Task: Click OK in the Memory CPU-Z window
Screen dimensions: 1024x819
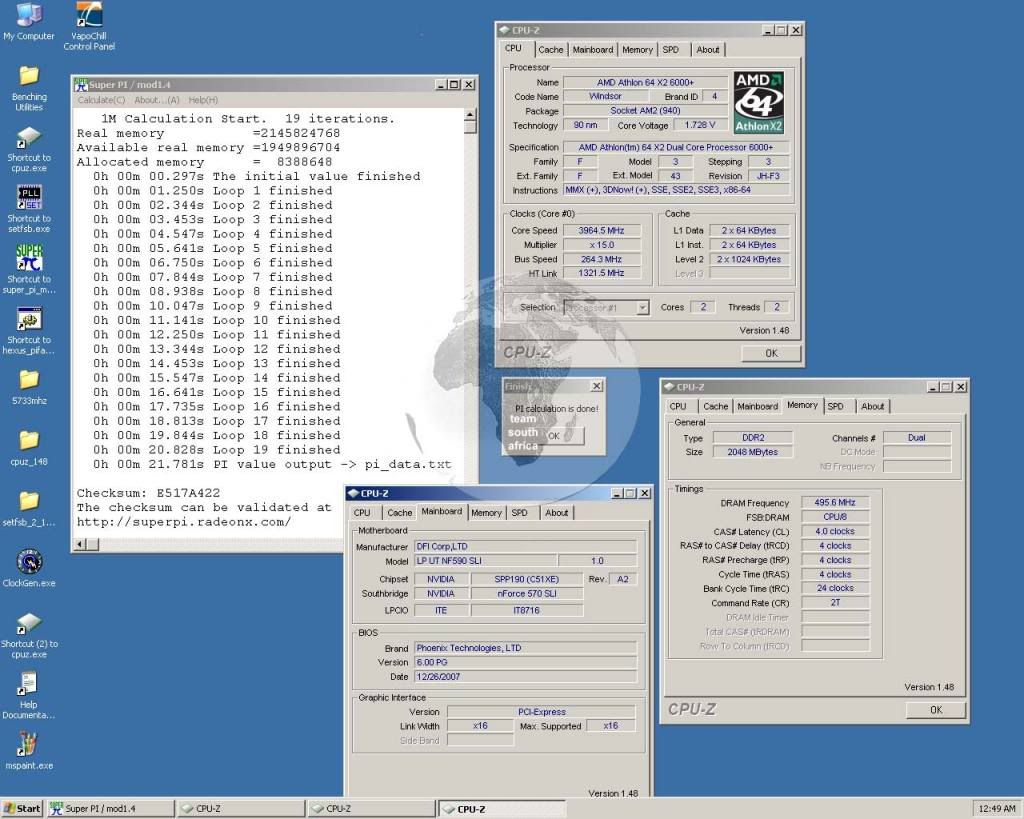Action: (x=936, y=710)
